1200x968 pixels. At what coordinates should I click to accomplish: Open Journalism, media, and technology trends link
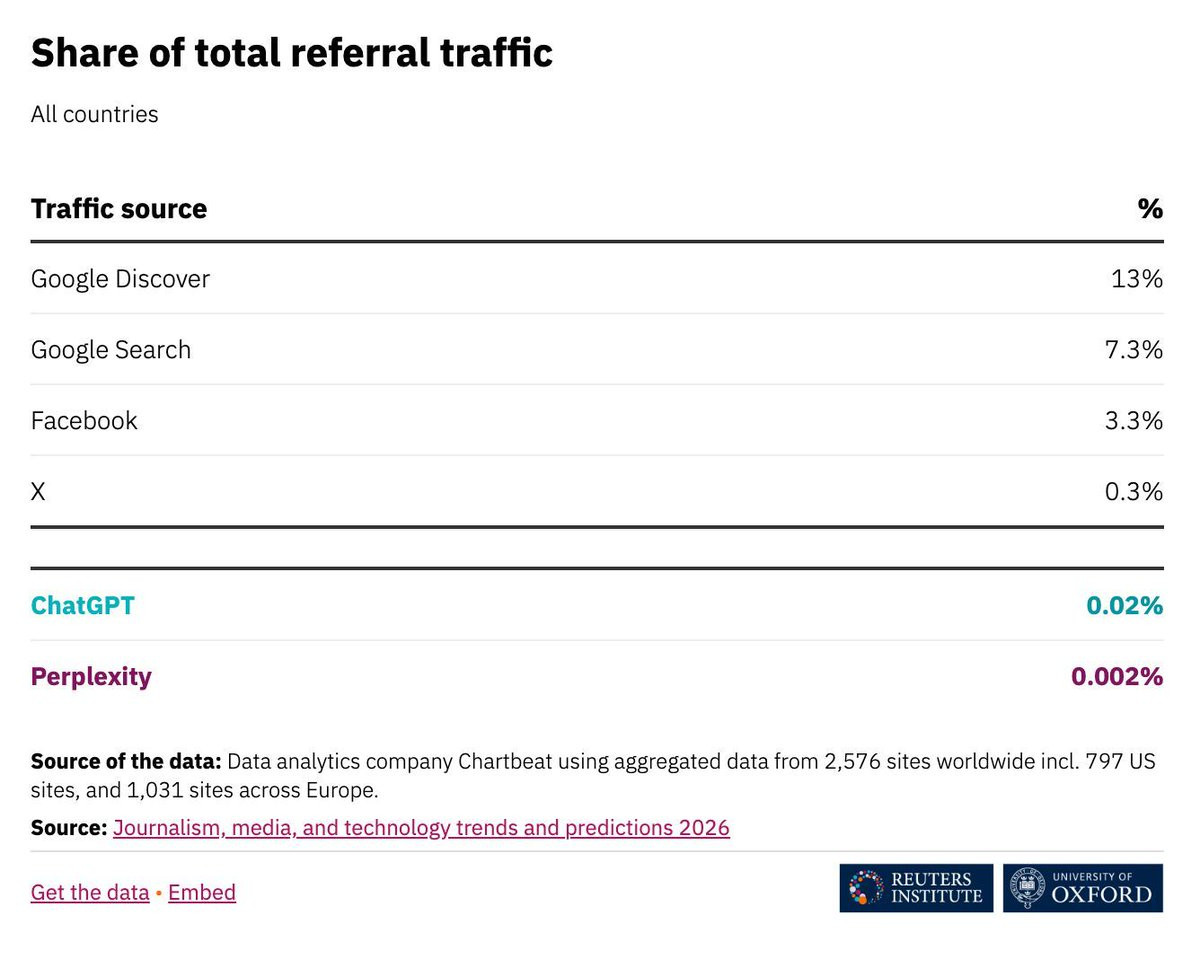(421, 828)
